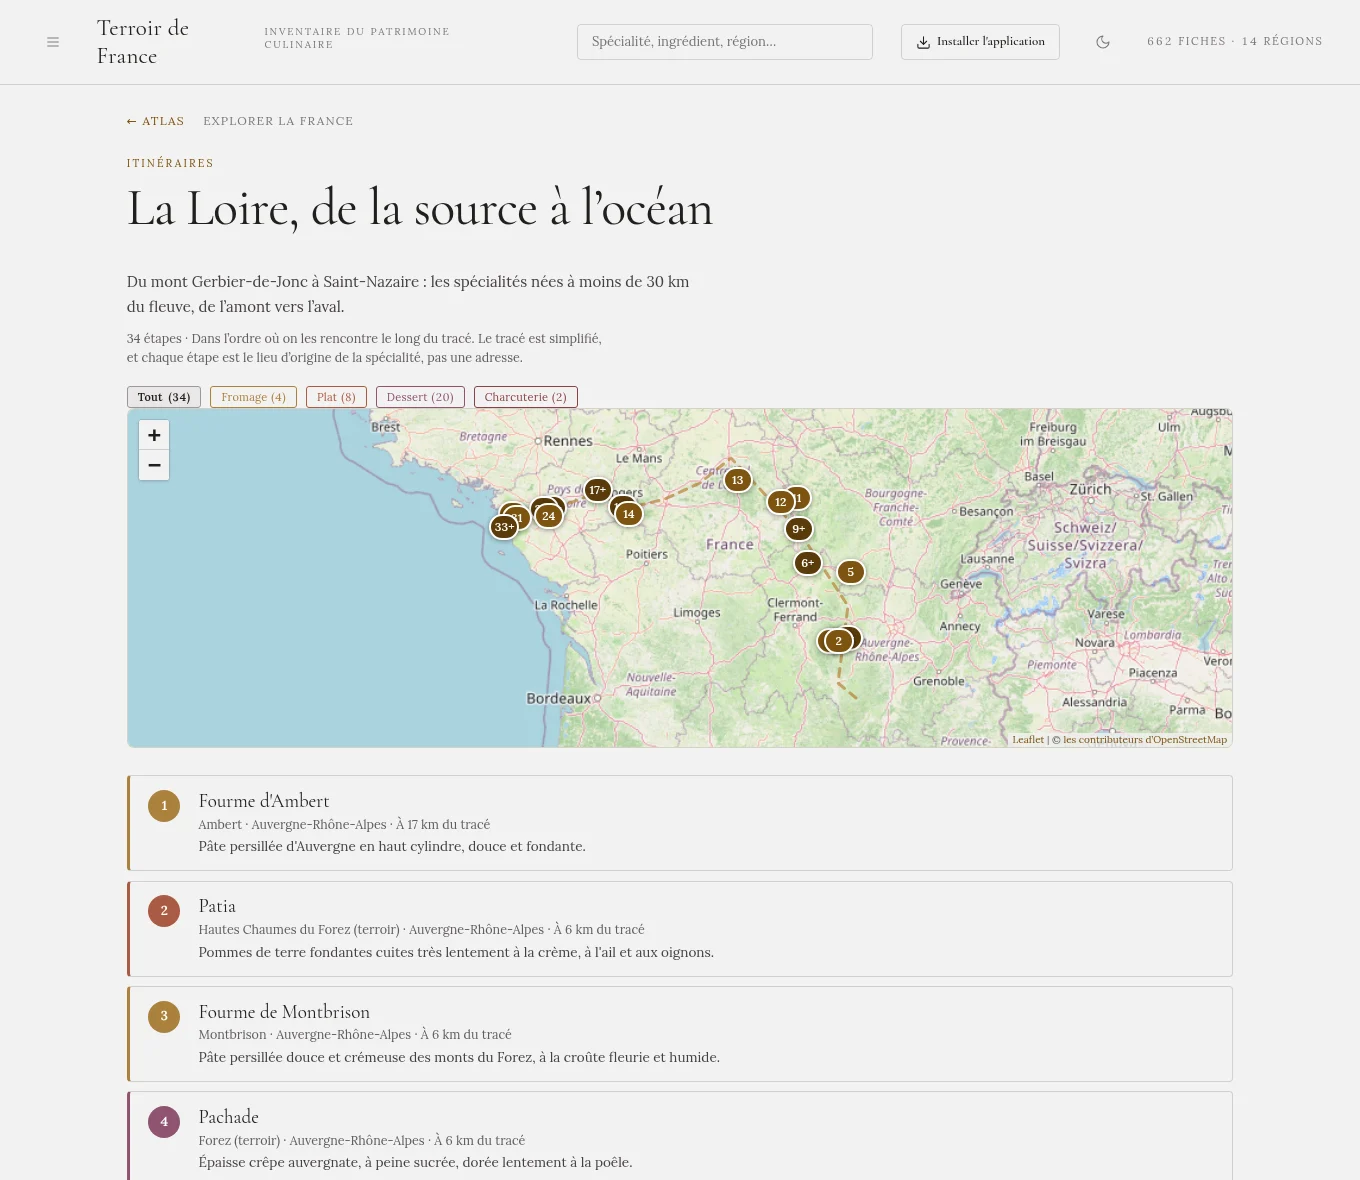Open the Leaflet attribution link
The image size is (1360, 1180).
1027,740
